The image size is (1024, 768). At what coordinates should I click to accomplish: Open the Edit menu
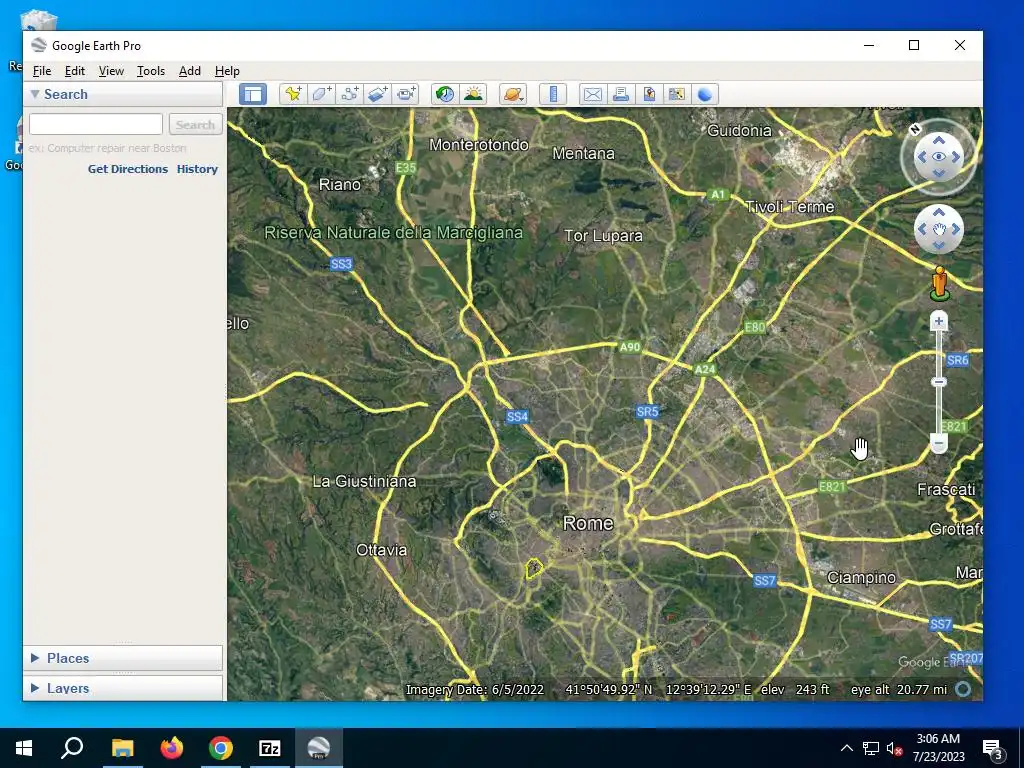pyautogui.click(x=74, y=71)
